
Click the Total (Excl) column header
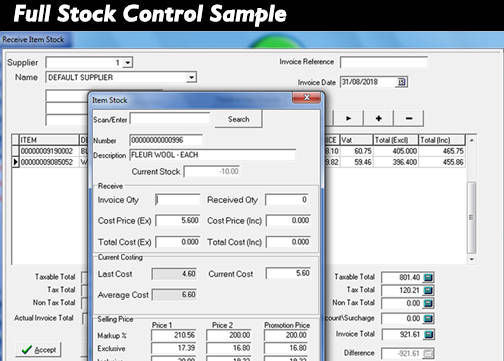396,140
